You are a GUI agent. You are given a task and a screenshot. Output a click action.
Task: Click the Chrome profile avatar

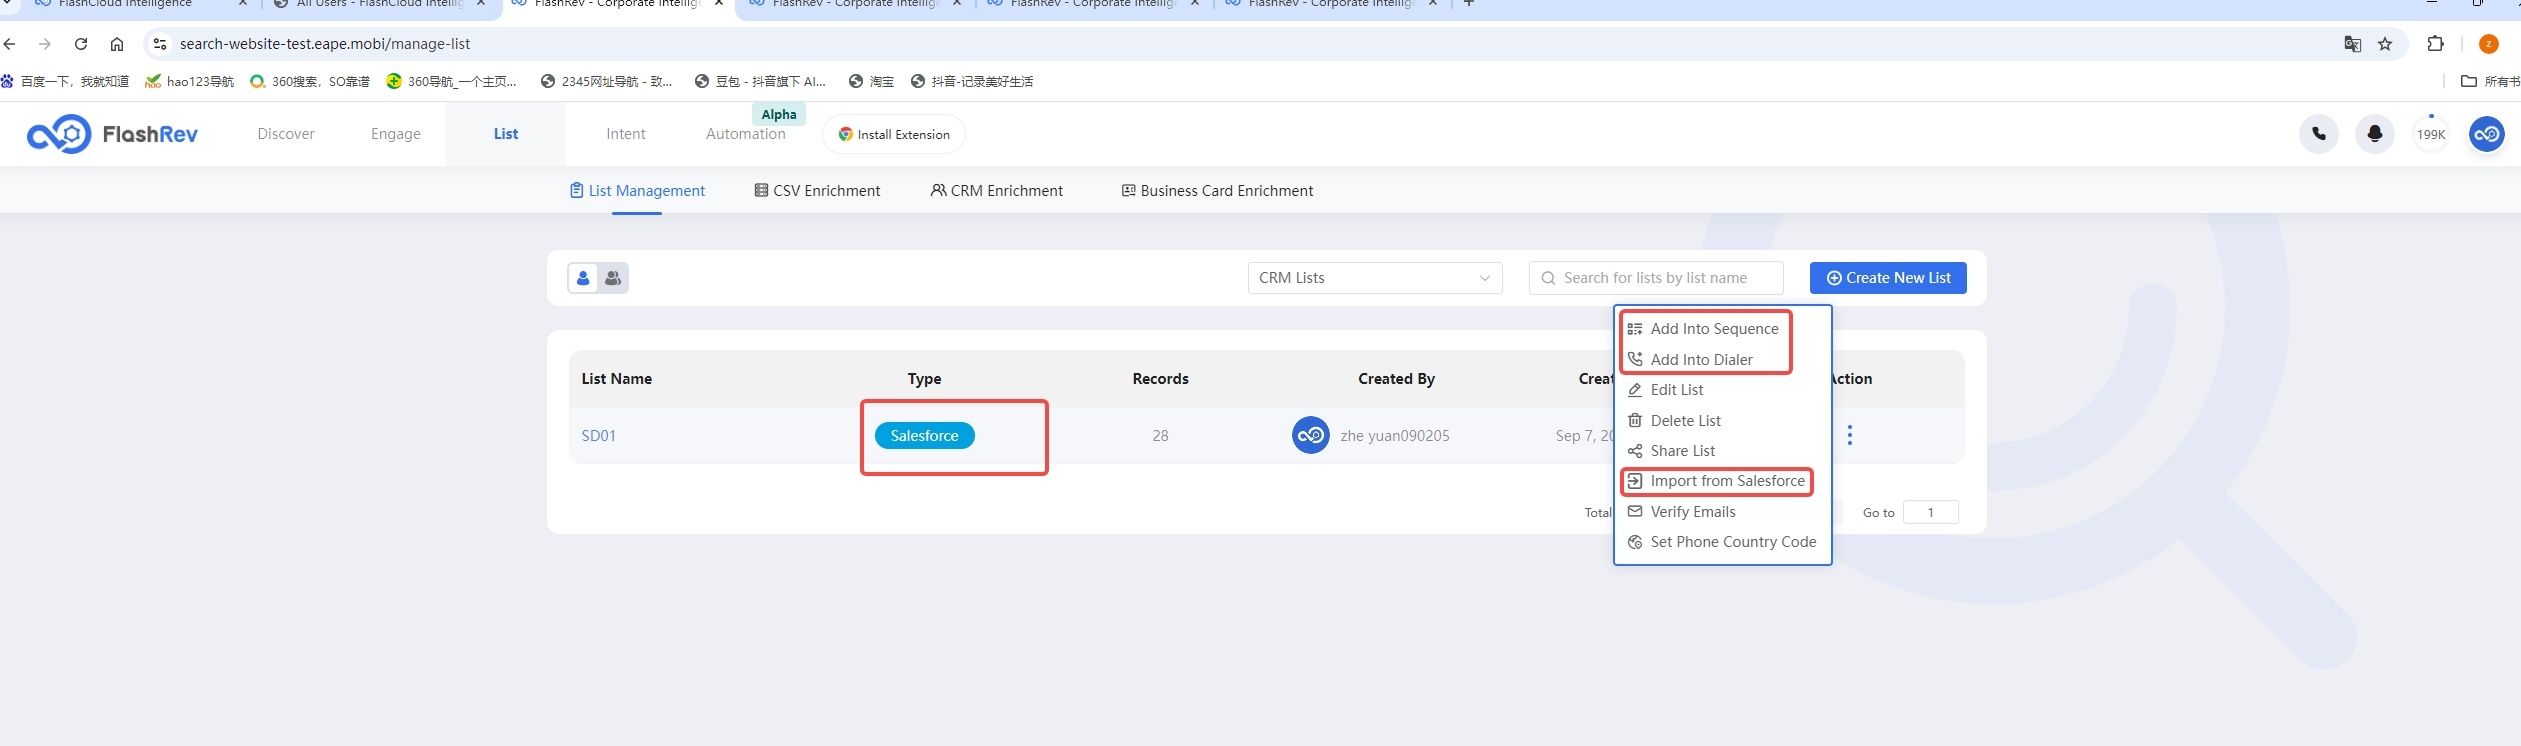click(x=2489, y=44)
